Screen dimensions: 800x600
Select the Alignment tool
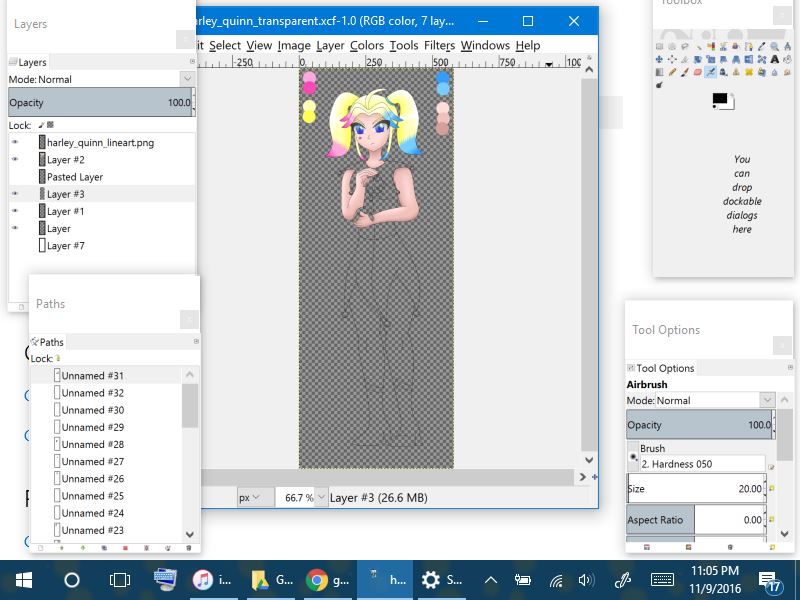[672, 59]
